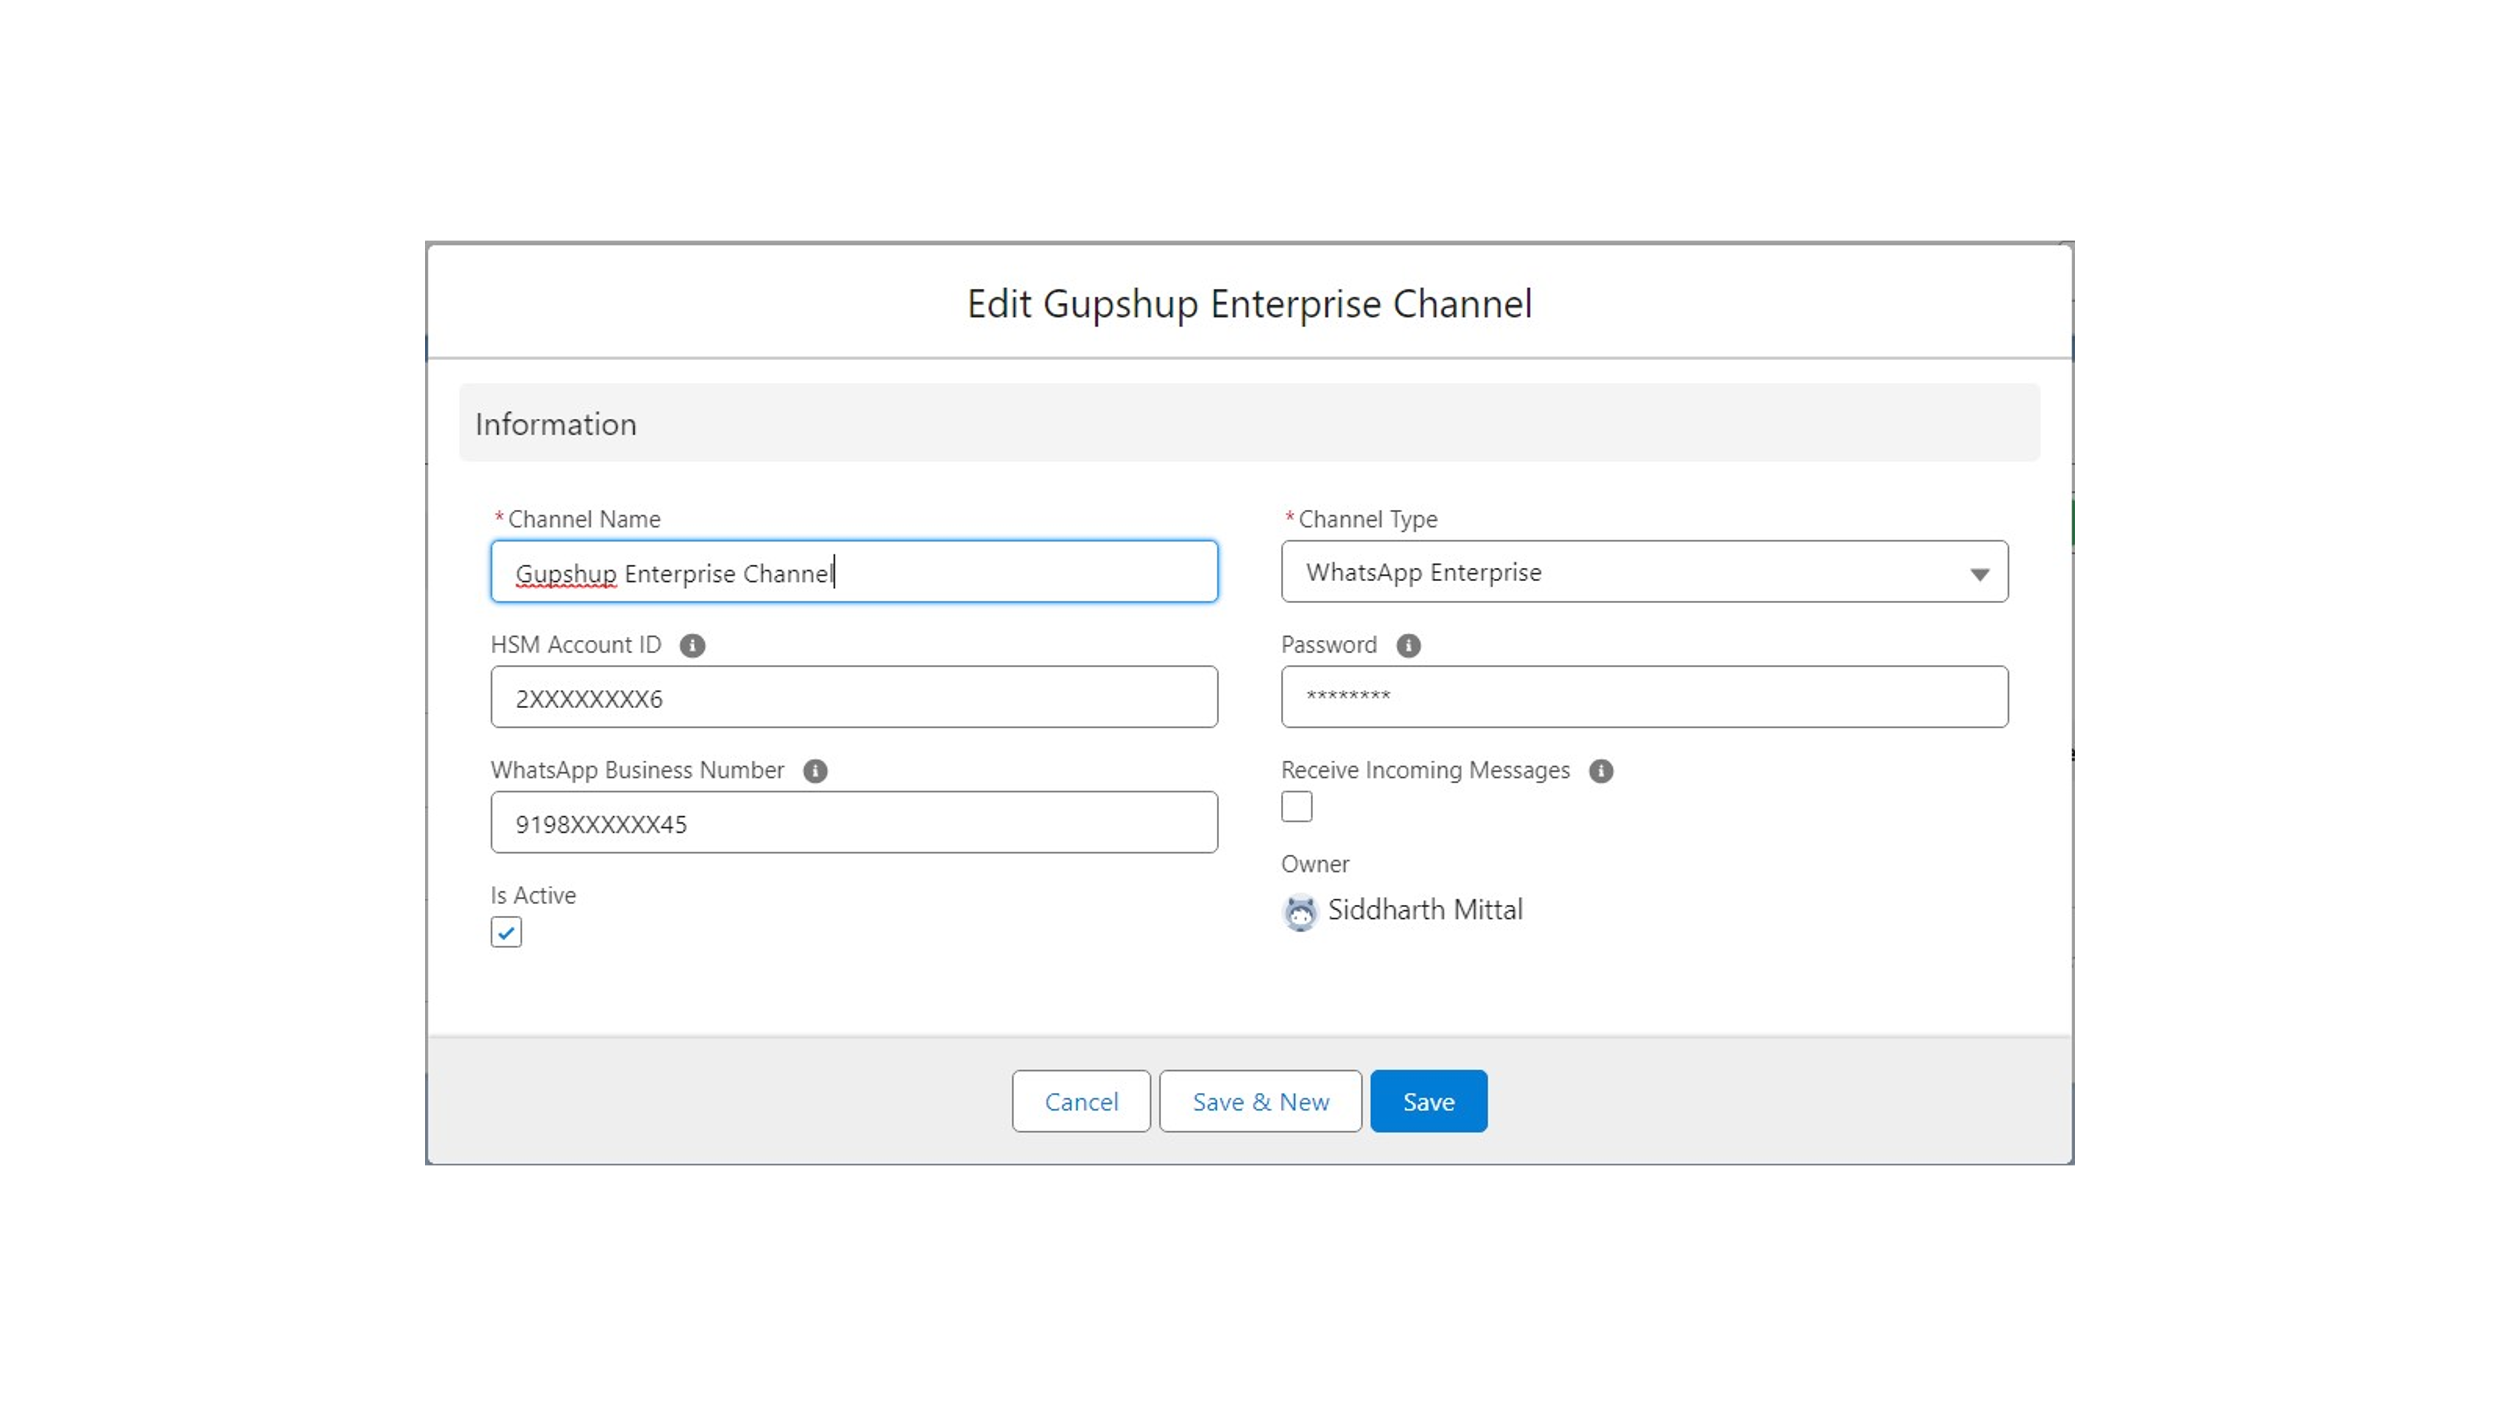The image size is (2500, 1406).
Task: Click the Channel Name input field
Action: [x=853, y=572]
